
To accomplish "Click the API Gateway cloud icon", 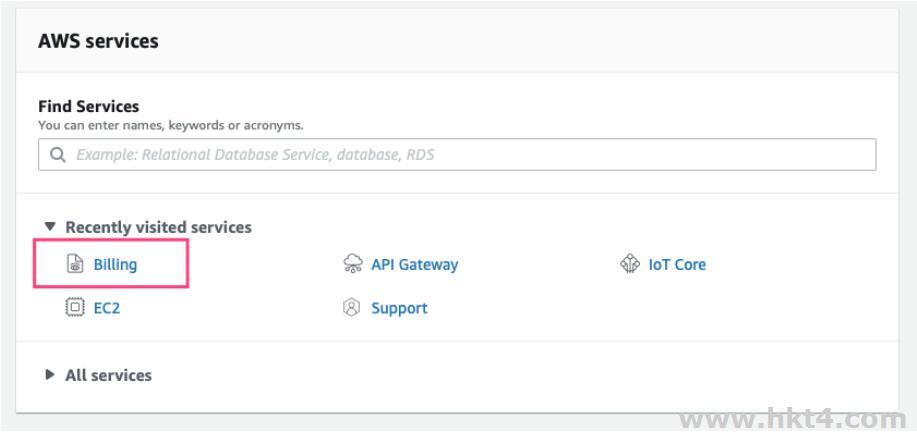I will pyautogui.click(x=353, y=264).
